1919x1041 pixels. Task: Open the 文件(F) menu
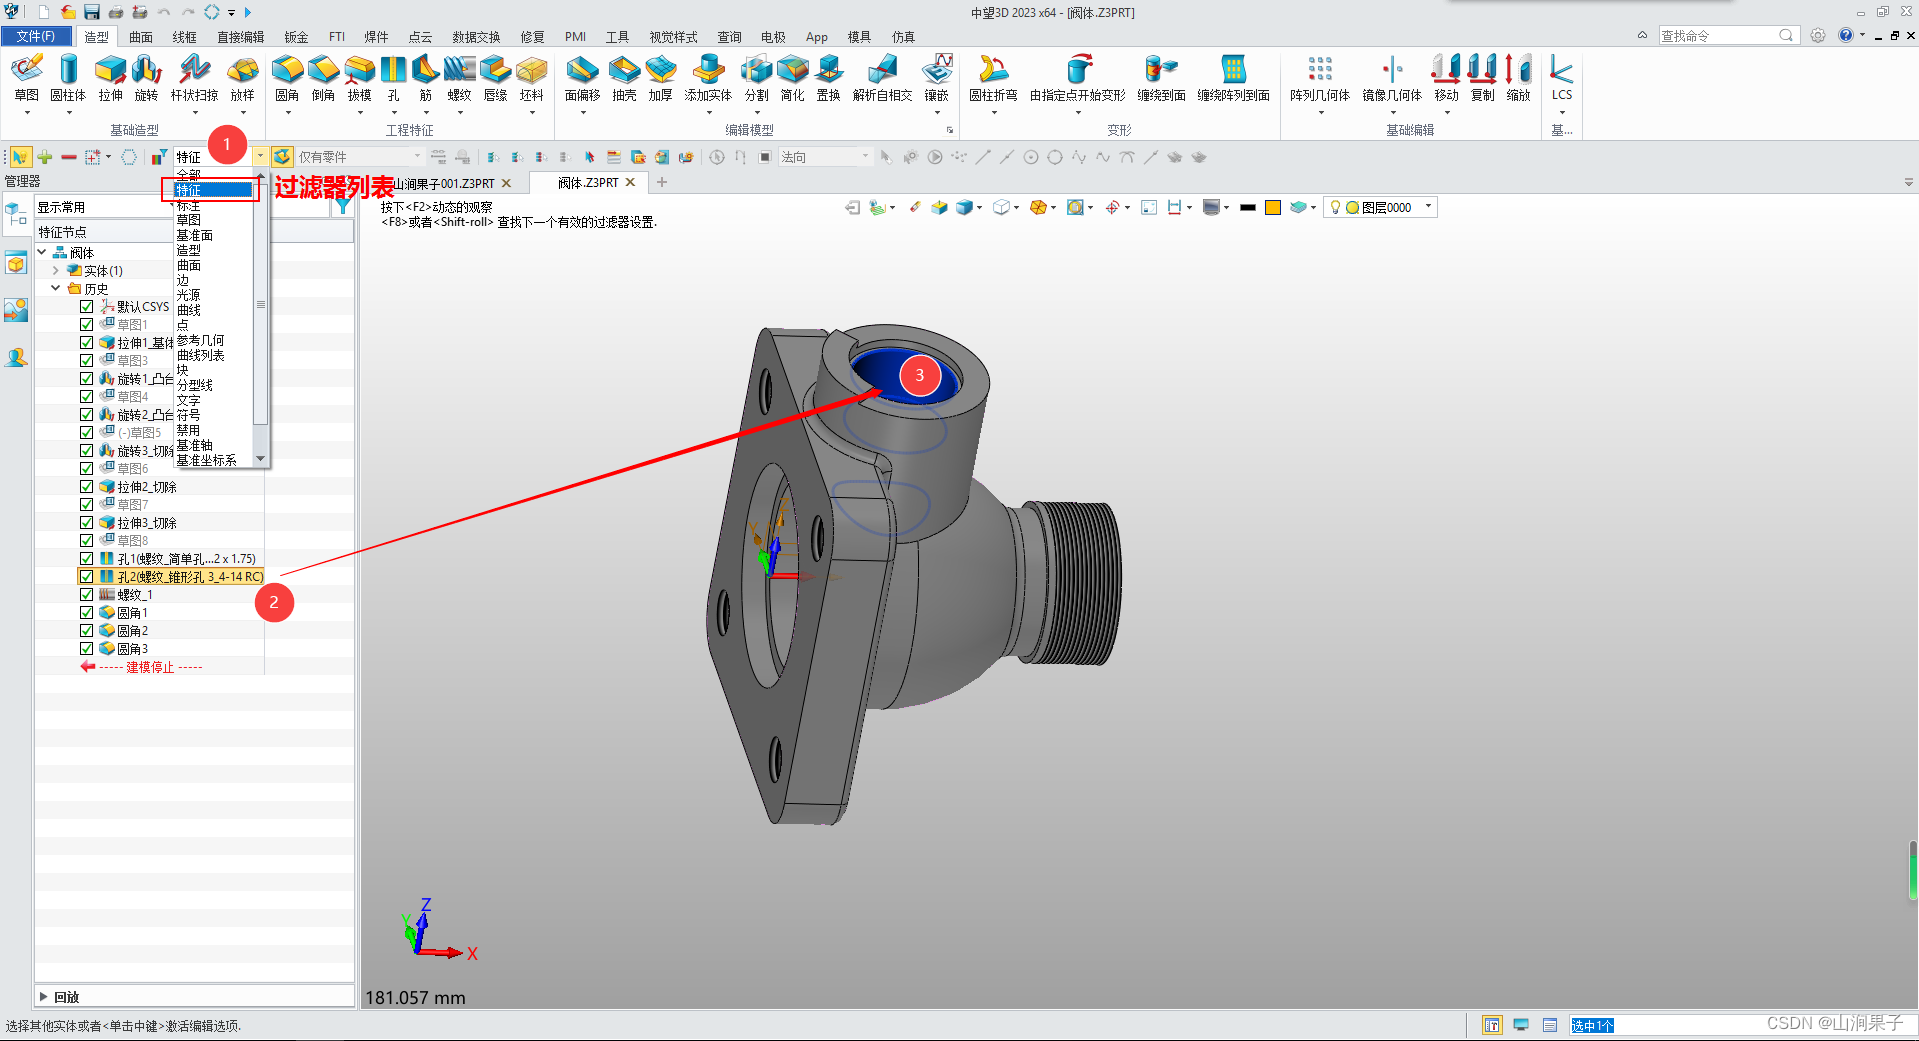pos(36,36)
